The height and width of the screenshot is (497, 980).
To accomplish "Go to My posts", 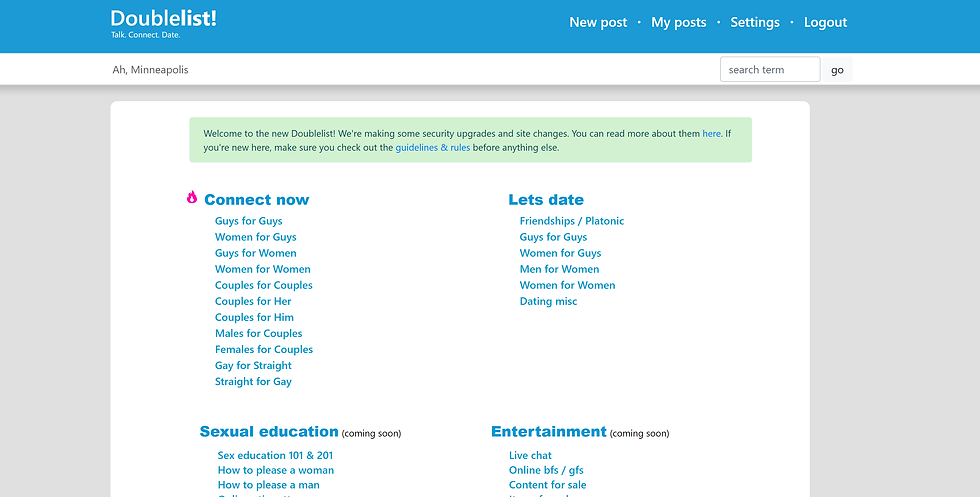I will click(679, 23).
